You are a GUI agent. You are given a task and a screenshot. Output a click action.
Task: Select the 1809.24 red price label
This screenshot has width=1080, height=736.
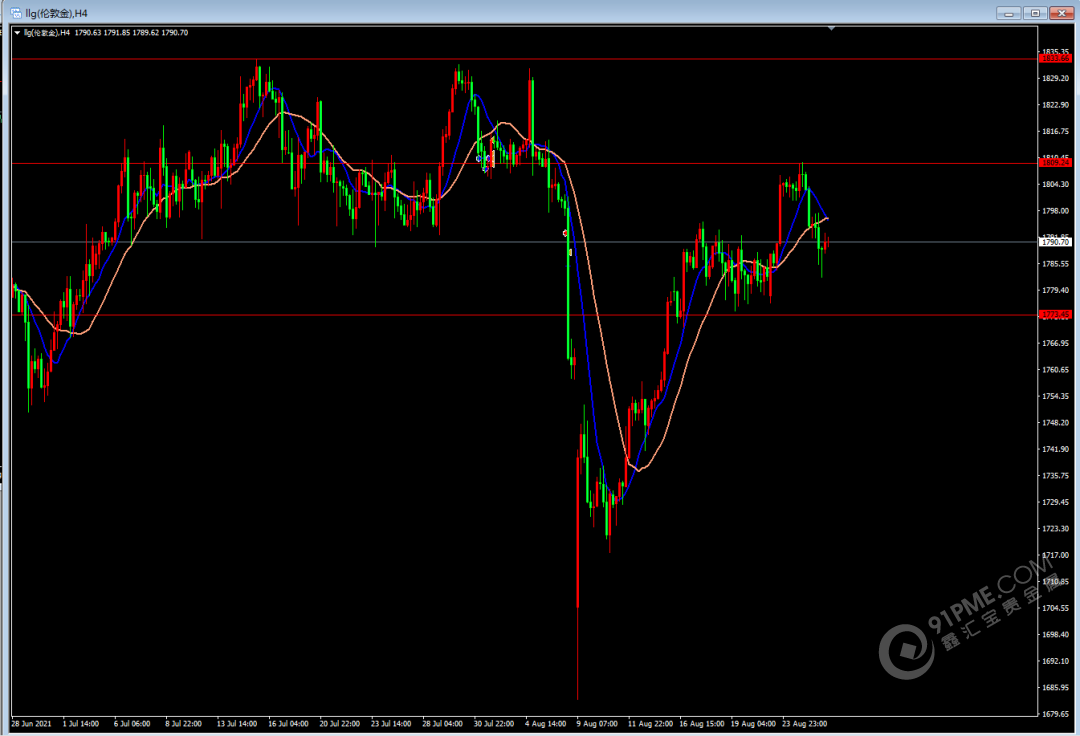[x=1055, y=163]
